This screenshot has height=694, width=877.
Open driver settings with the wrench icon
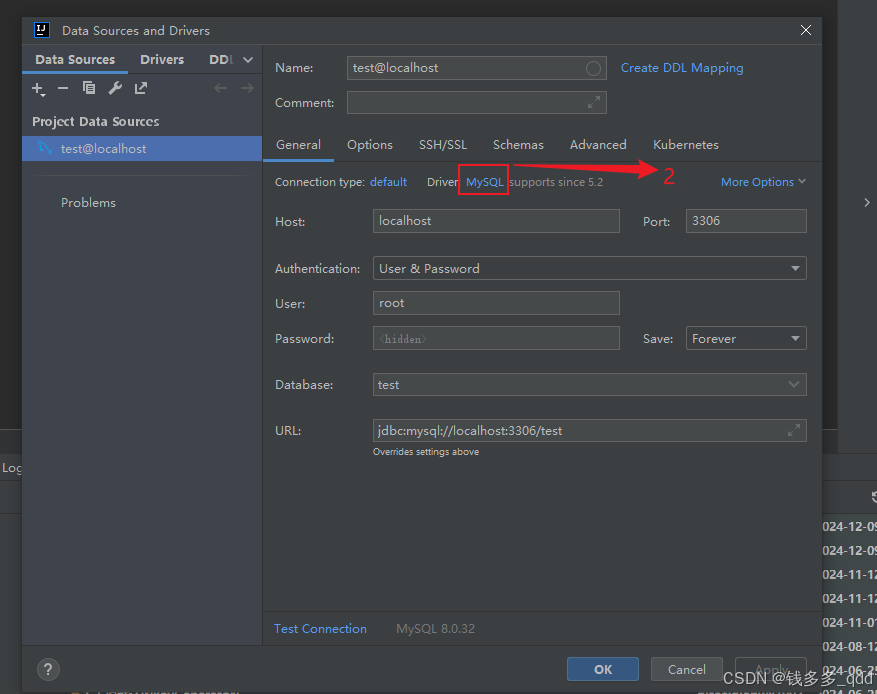(x=115, y=88)
